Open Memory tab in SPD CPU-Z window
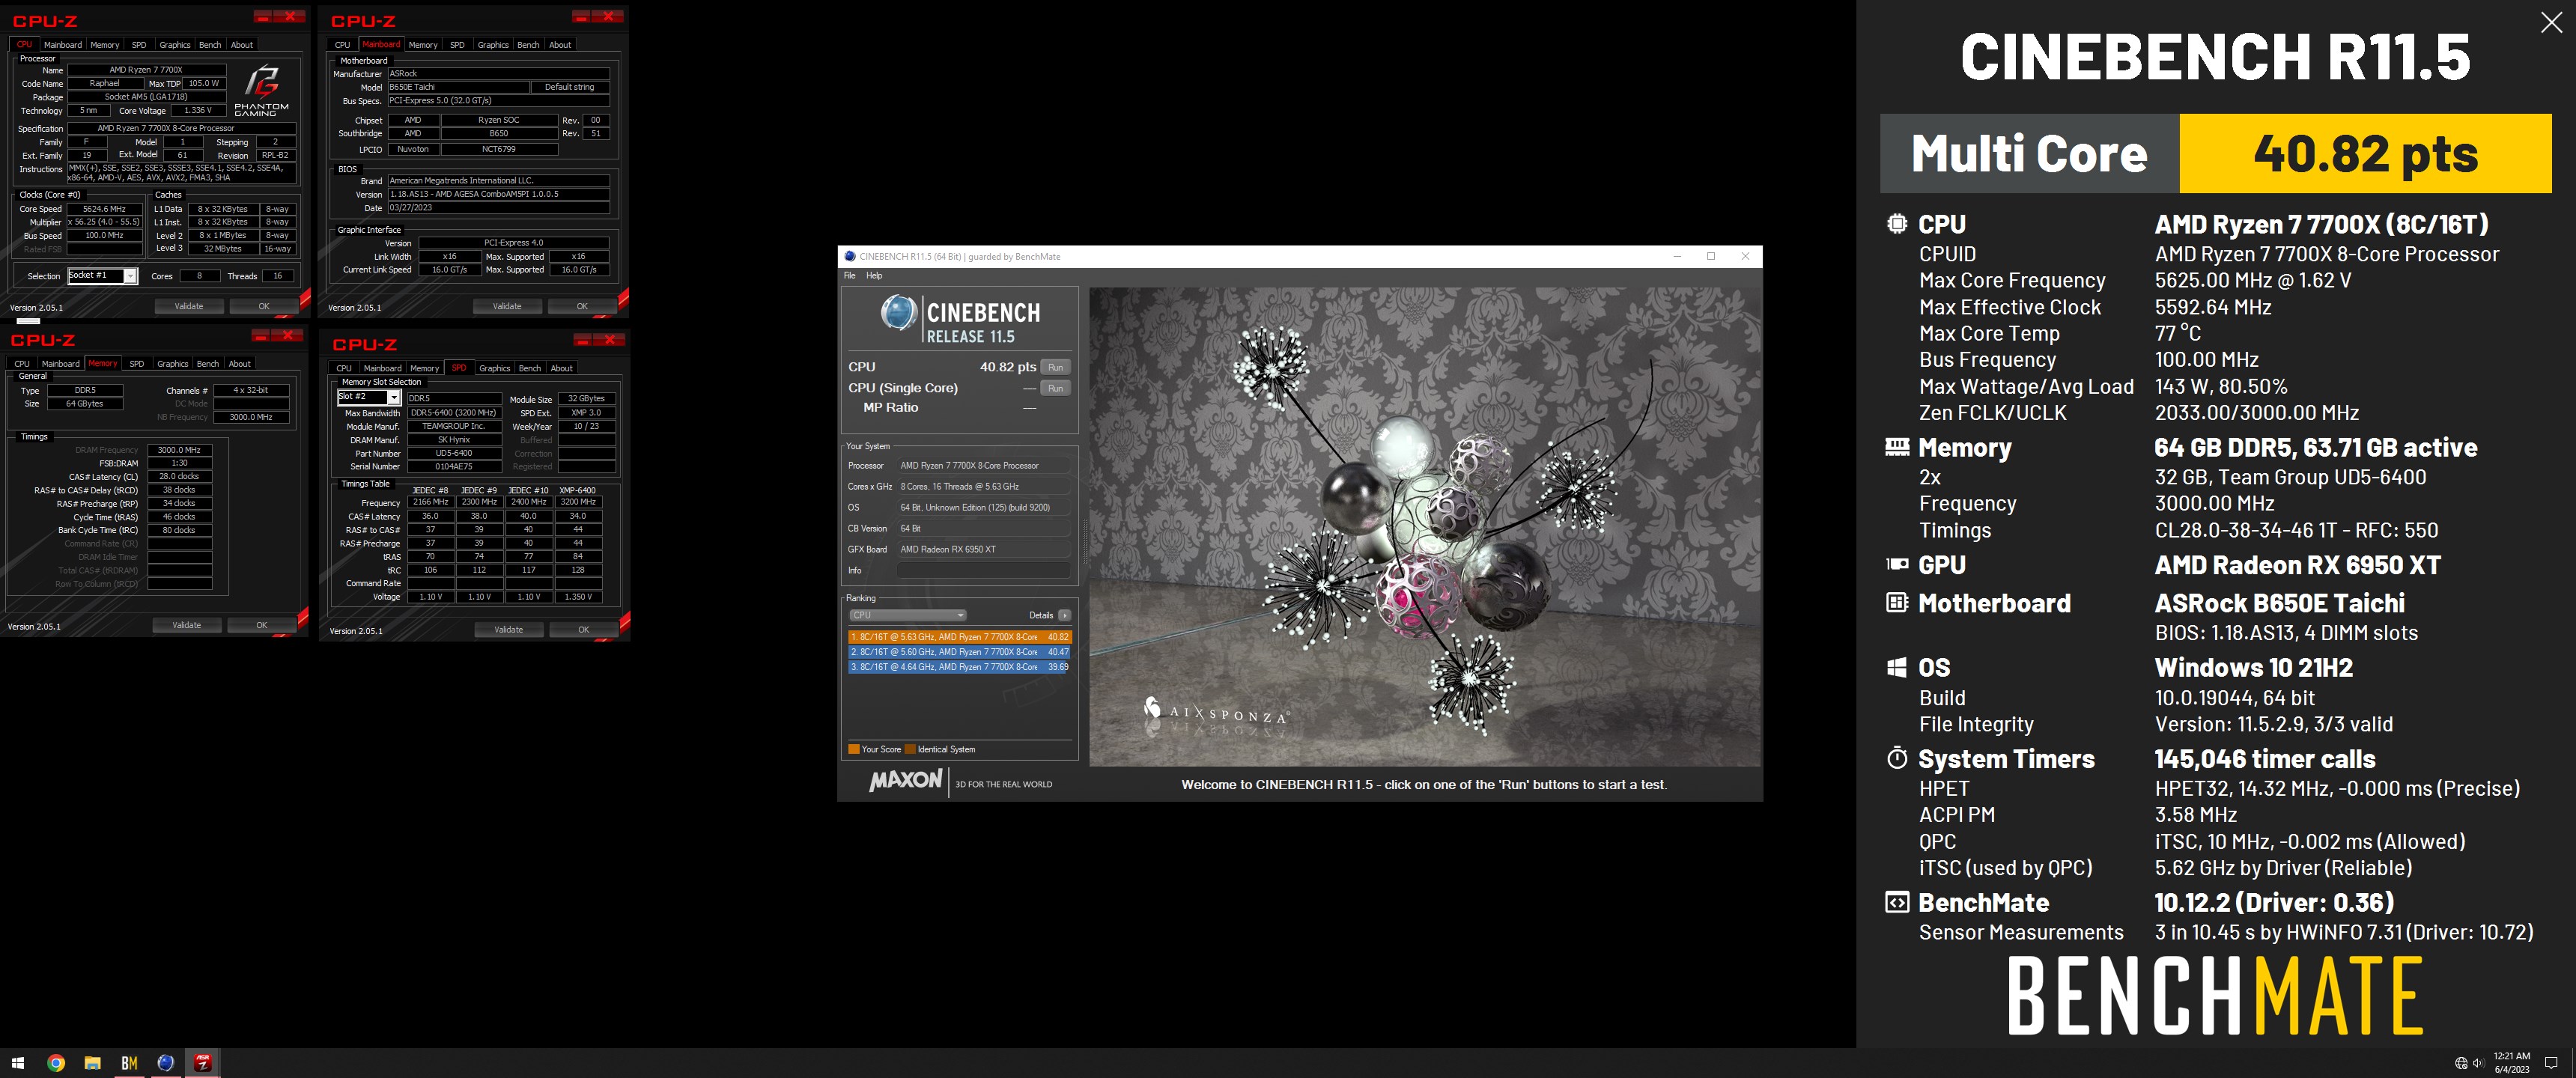 (x=424, y=369)
